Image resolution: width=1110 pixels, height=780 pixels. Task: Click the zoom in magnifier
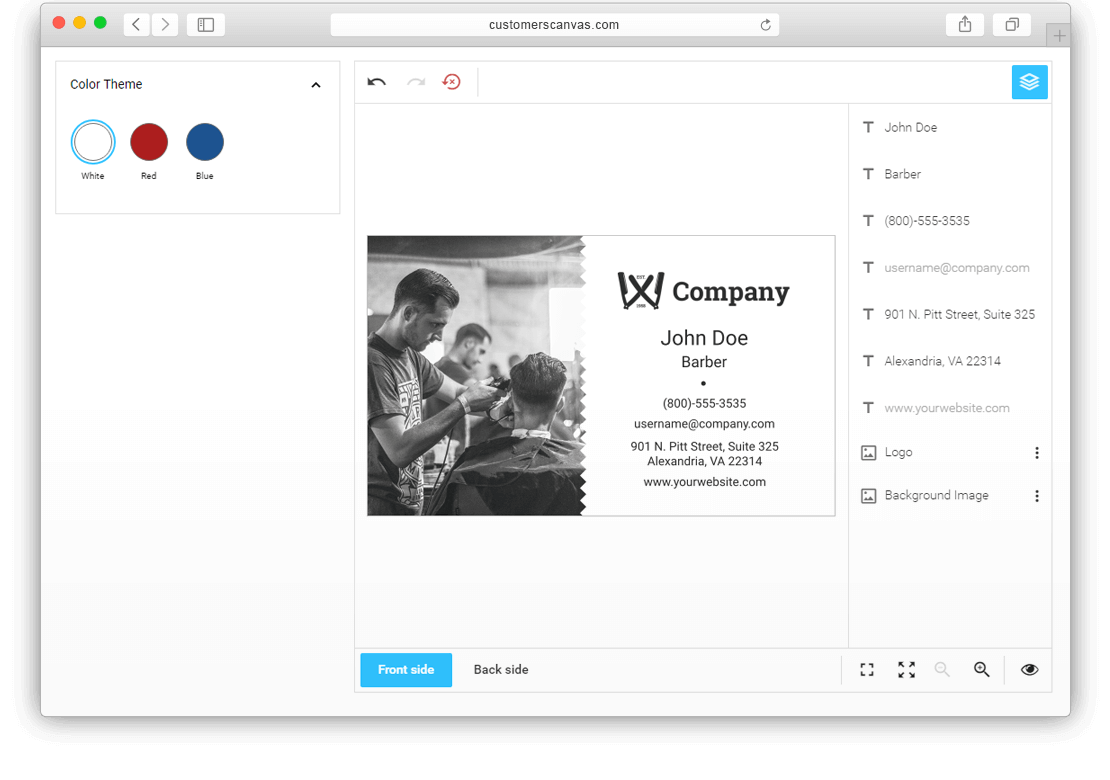[982, 670]
